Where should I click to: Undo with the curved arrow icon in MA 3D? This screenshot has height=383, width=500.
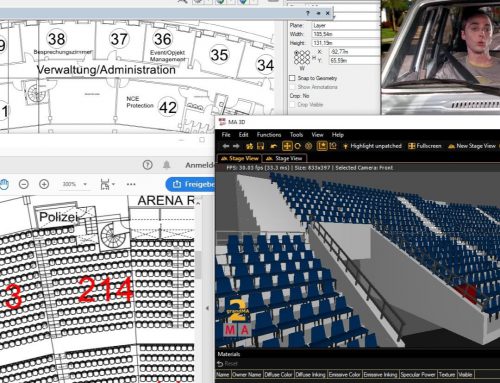point(274,146)
